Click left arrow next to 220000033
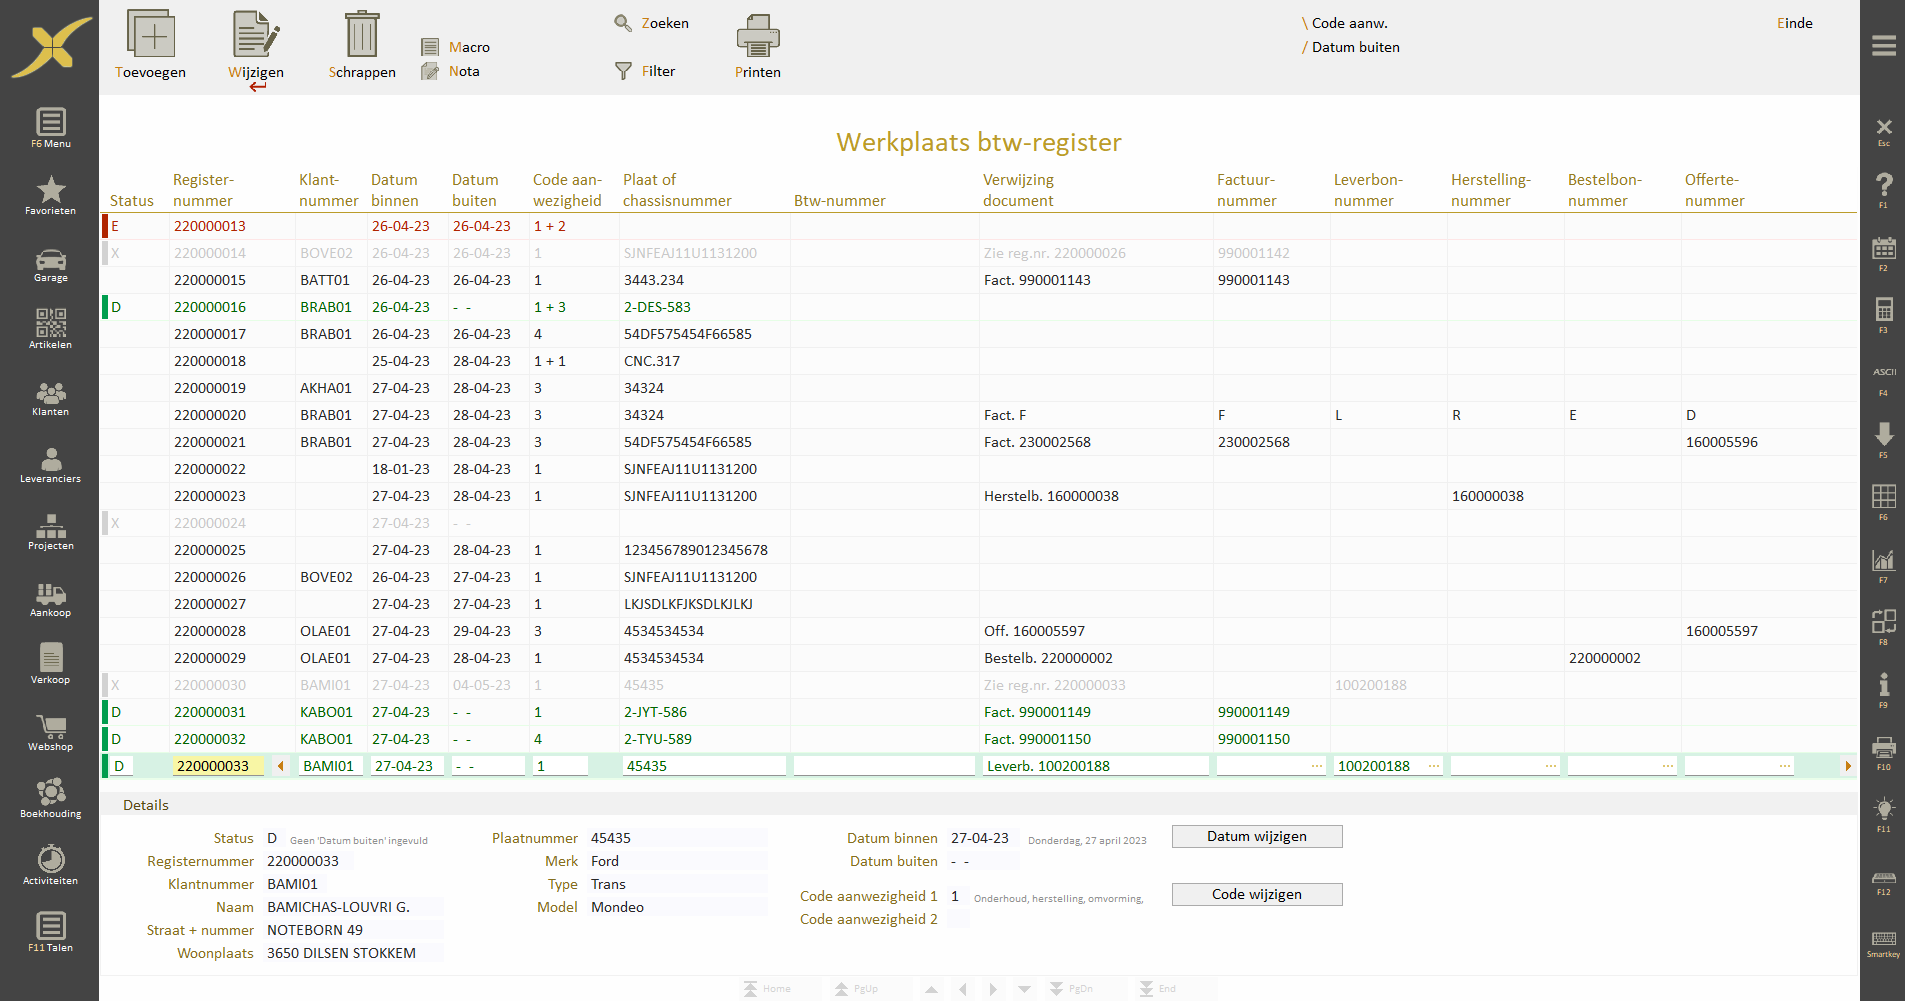The width and height of the screenshot is (1905, 1002). click(x=281, y=766)
